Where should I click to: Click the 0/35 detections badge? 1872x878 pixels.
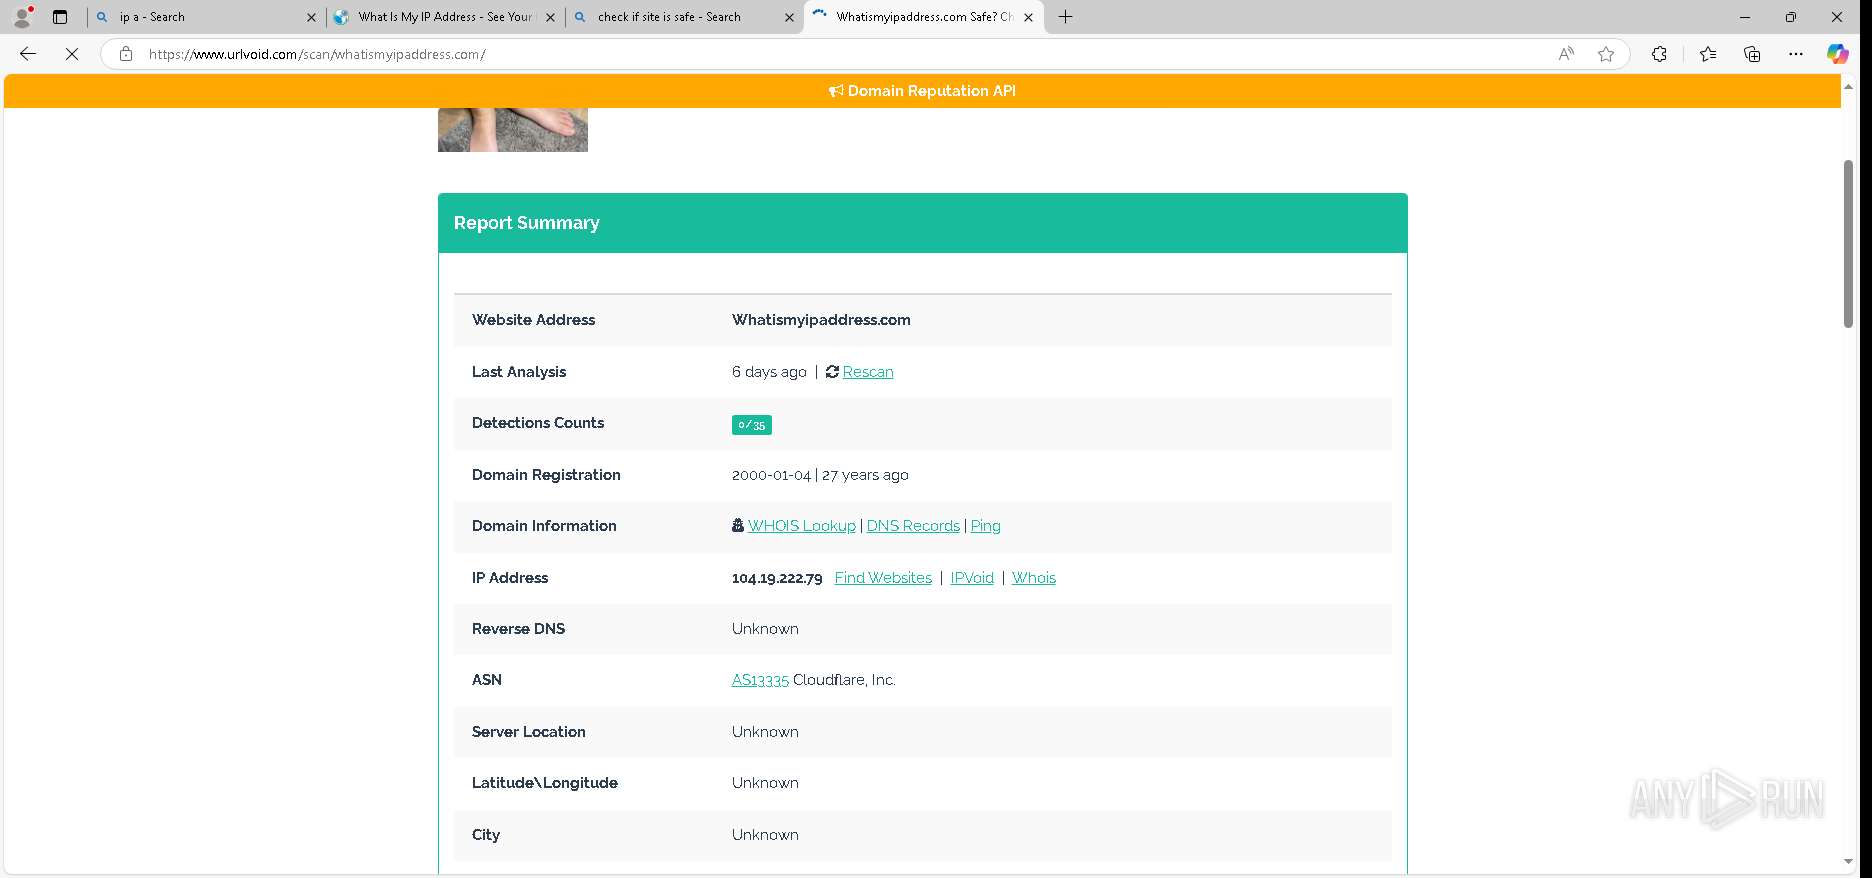752,425
